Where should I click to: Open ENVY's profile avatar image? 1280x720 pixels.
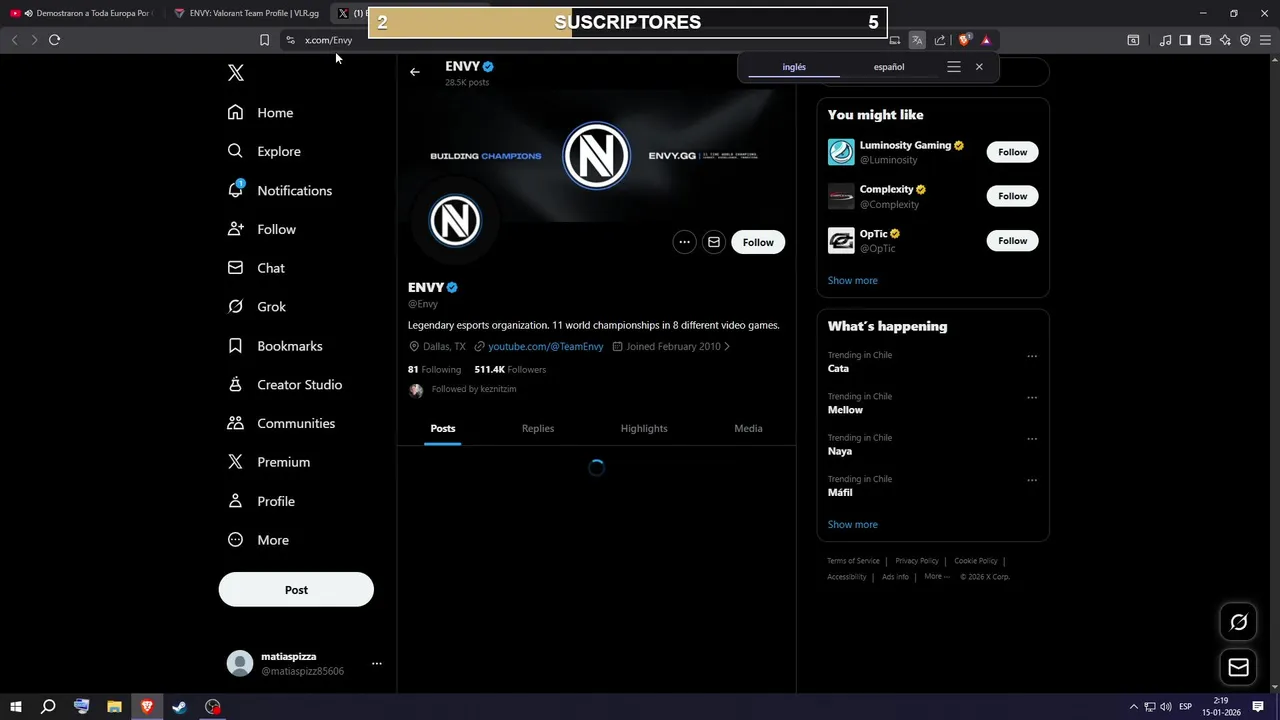click(455, 221)
